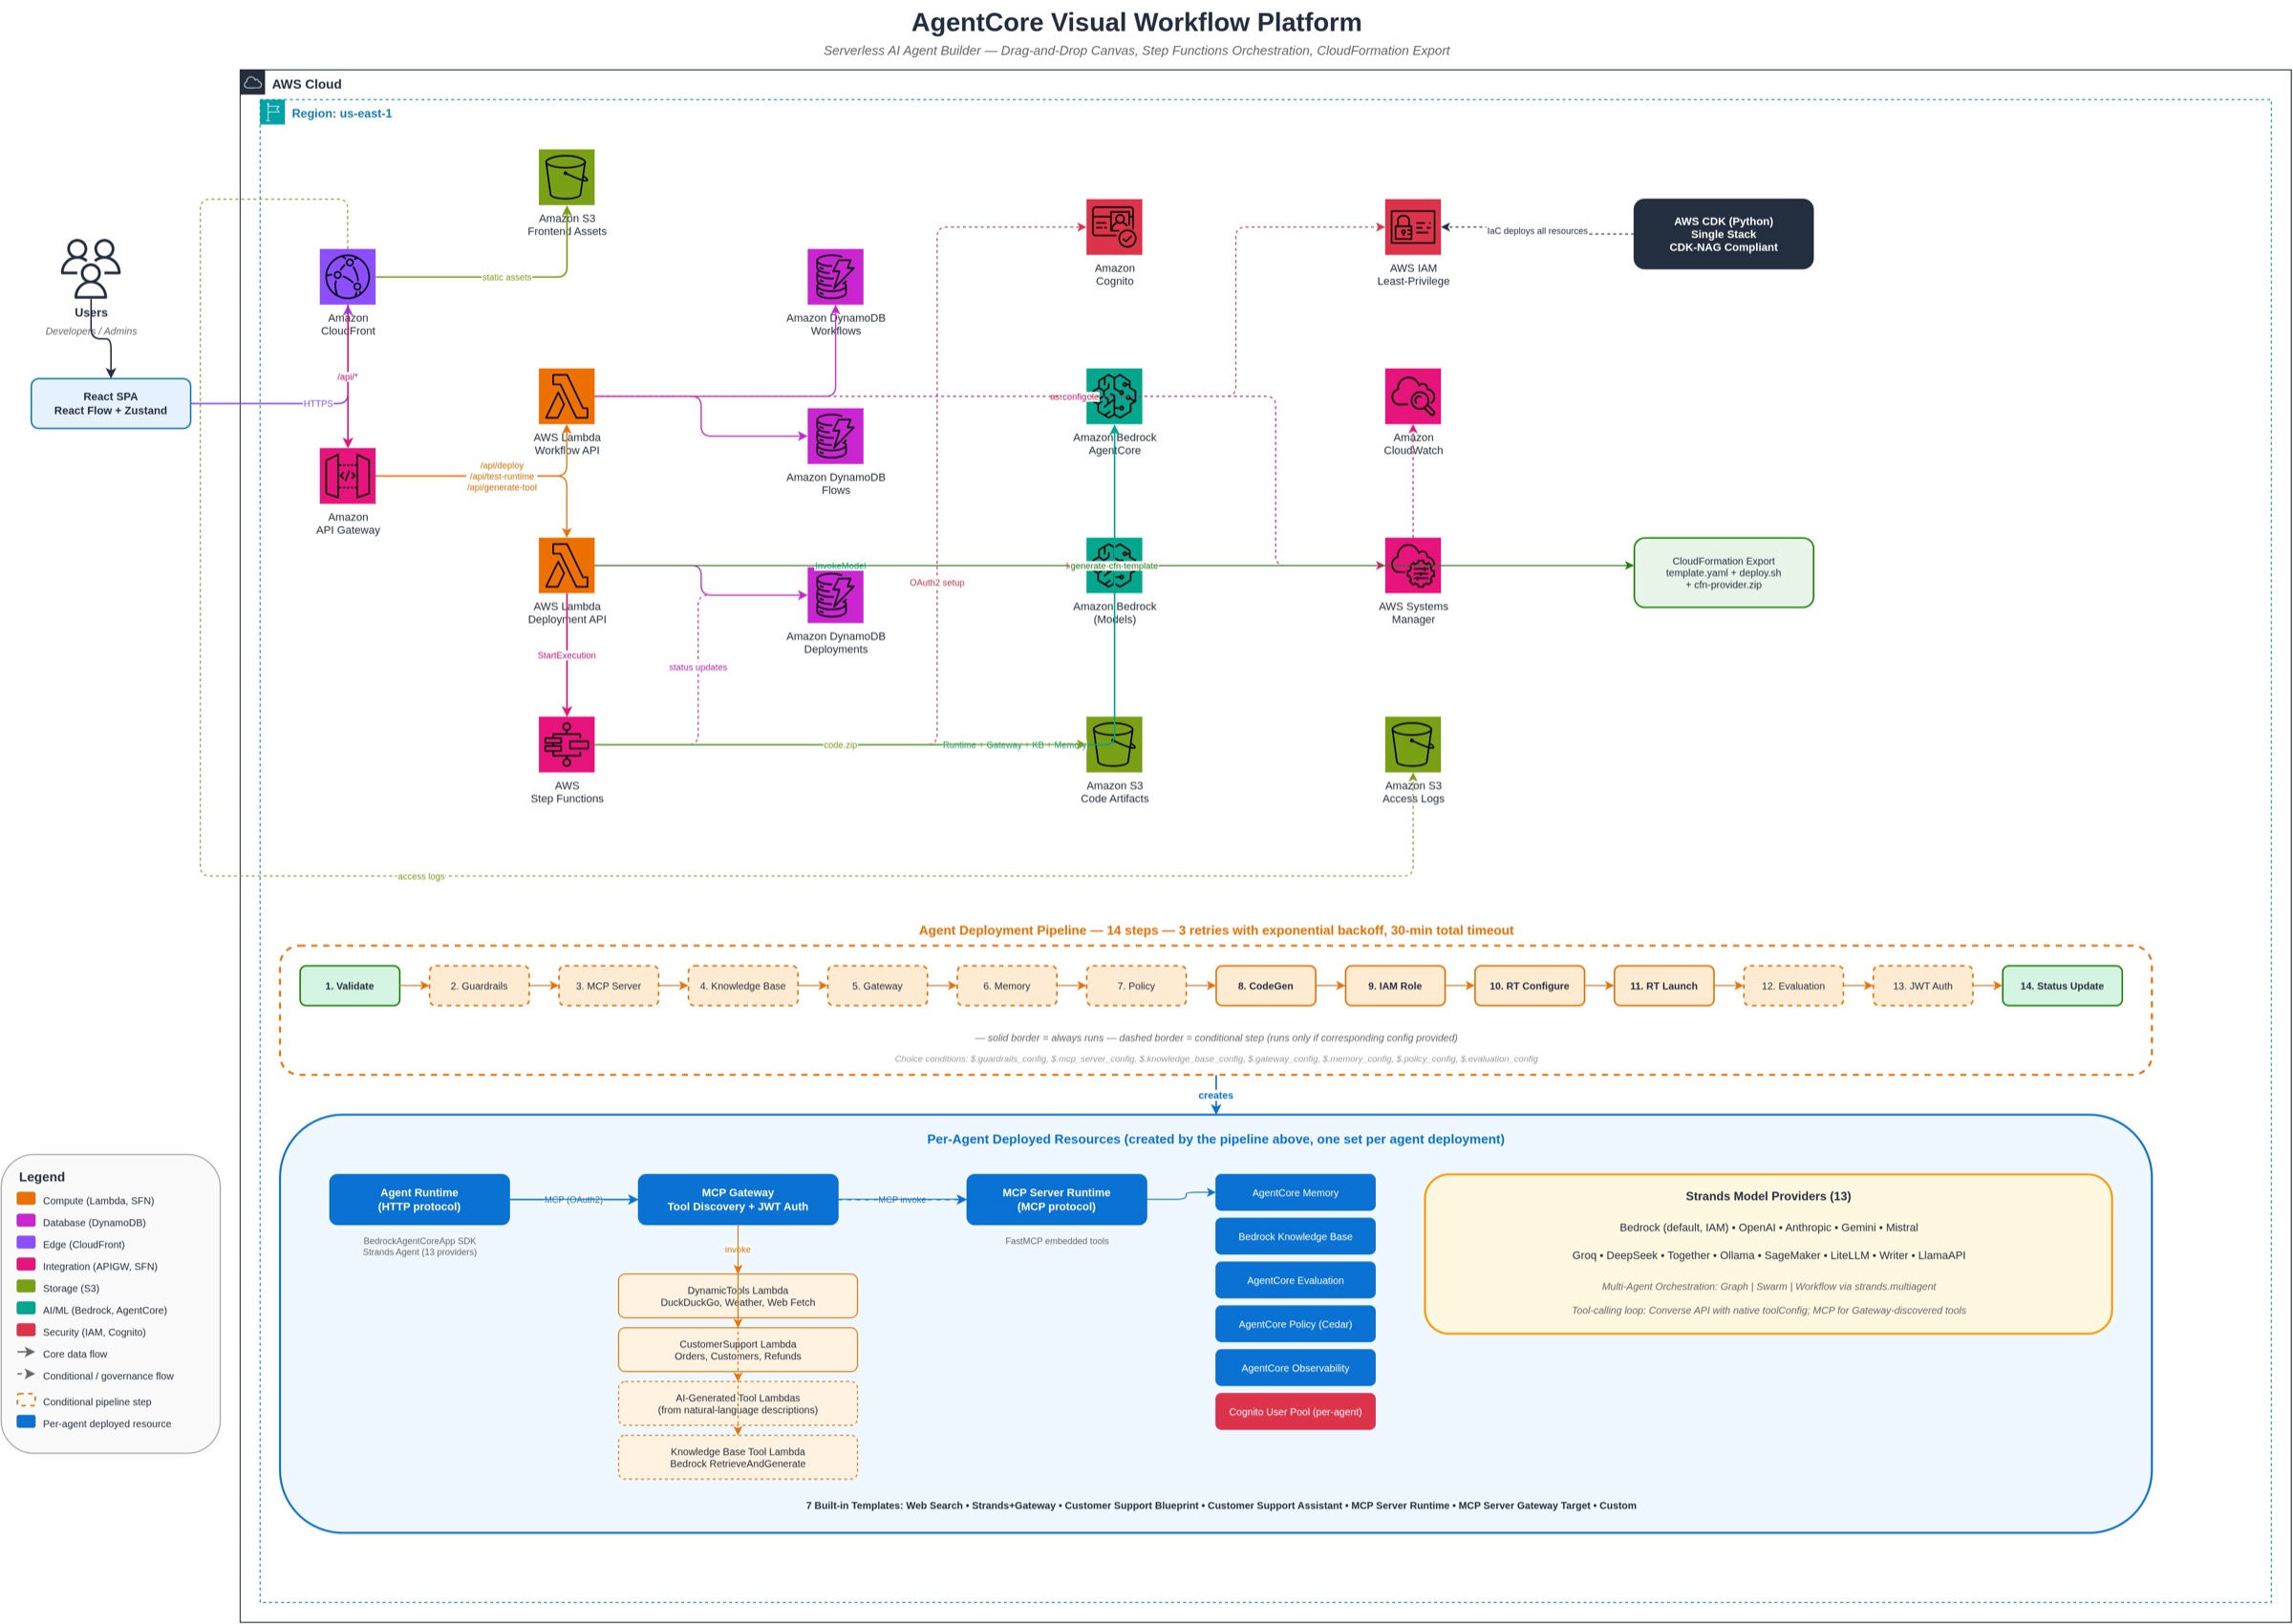Select the DynamoDB Workflows table icon
This screenshot has height=1624, width=2293.
coord(835,277)
